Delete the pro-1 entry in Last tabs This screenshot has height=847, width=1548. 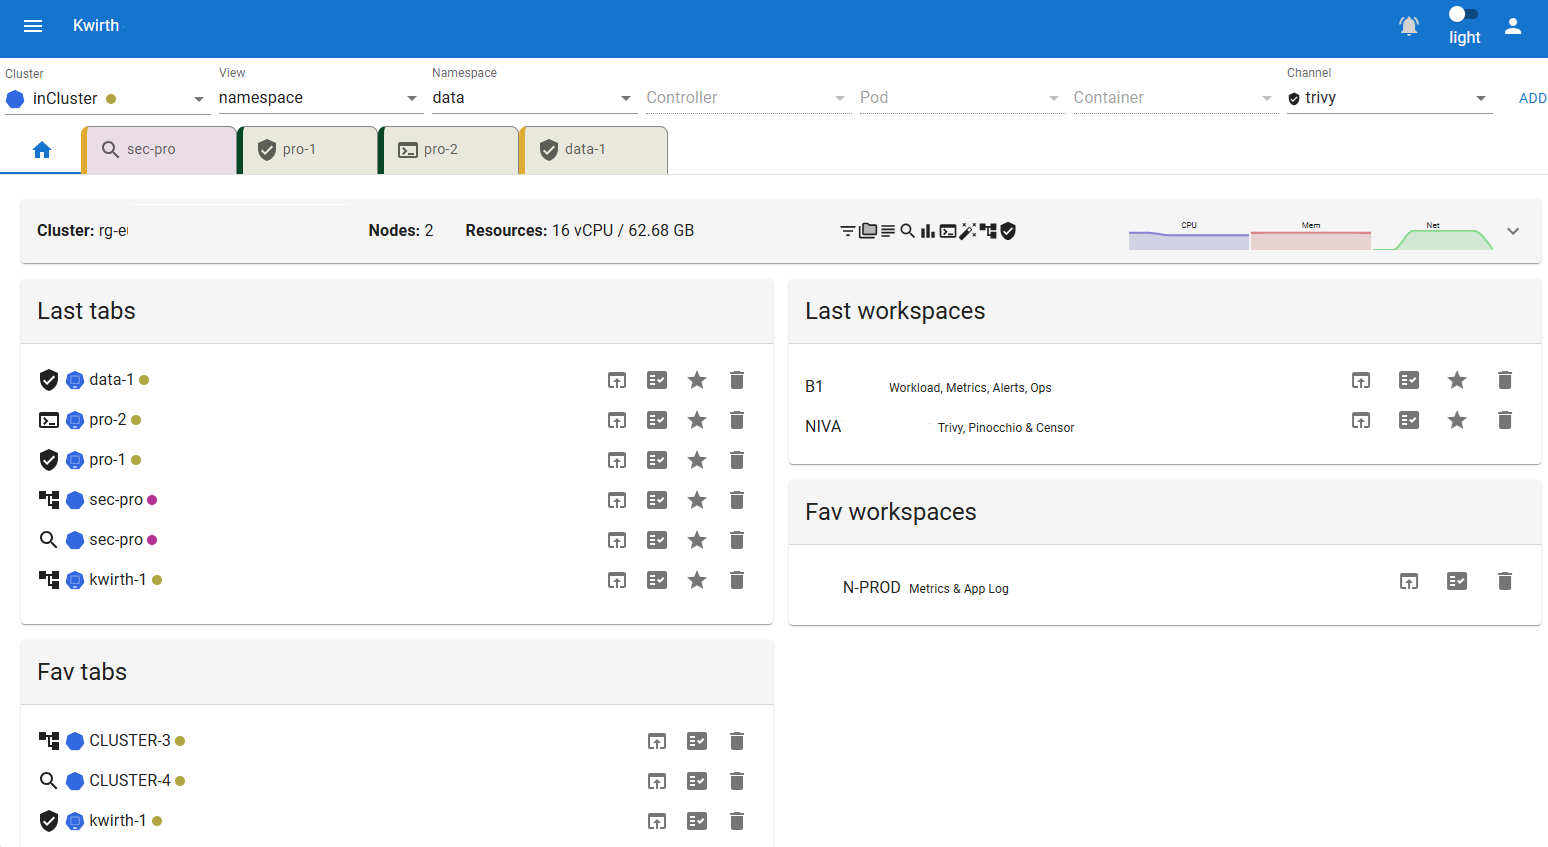[737, 460]
